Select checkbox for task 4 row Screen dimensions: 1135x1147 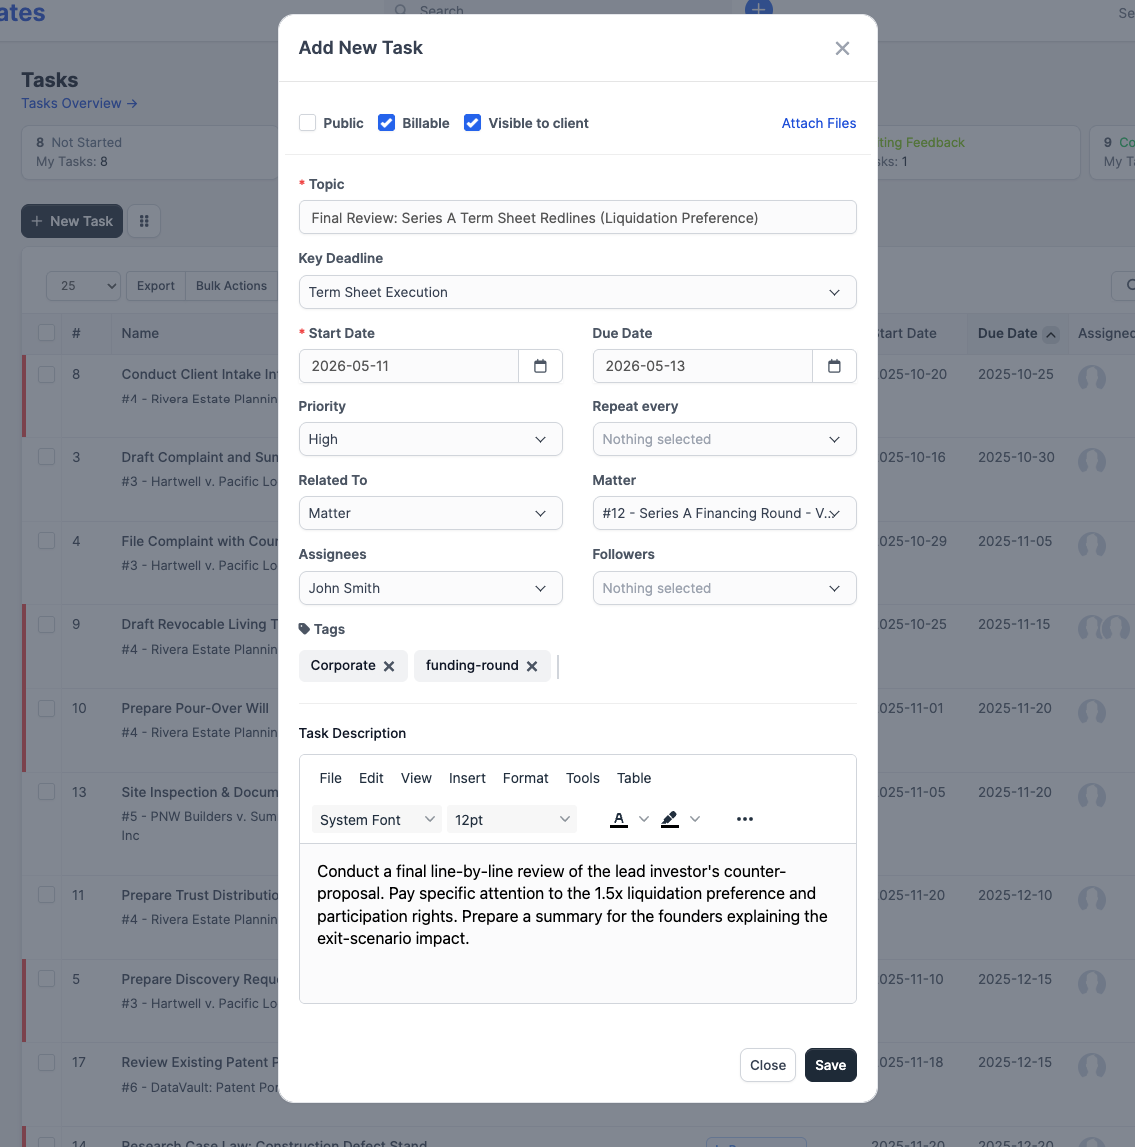point(46,541)
